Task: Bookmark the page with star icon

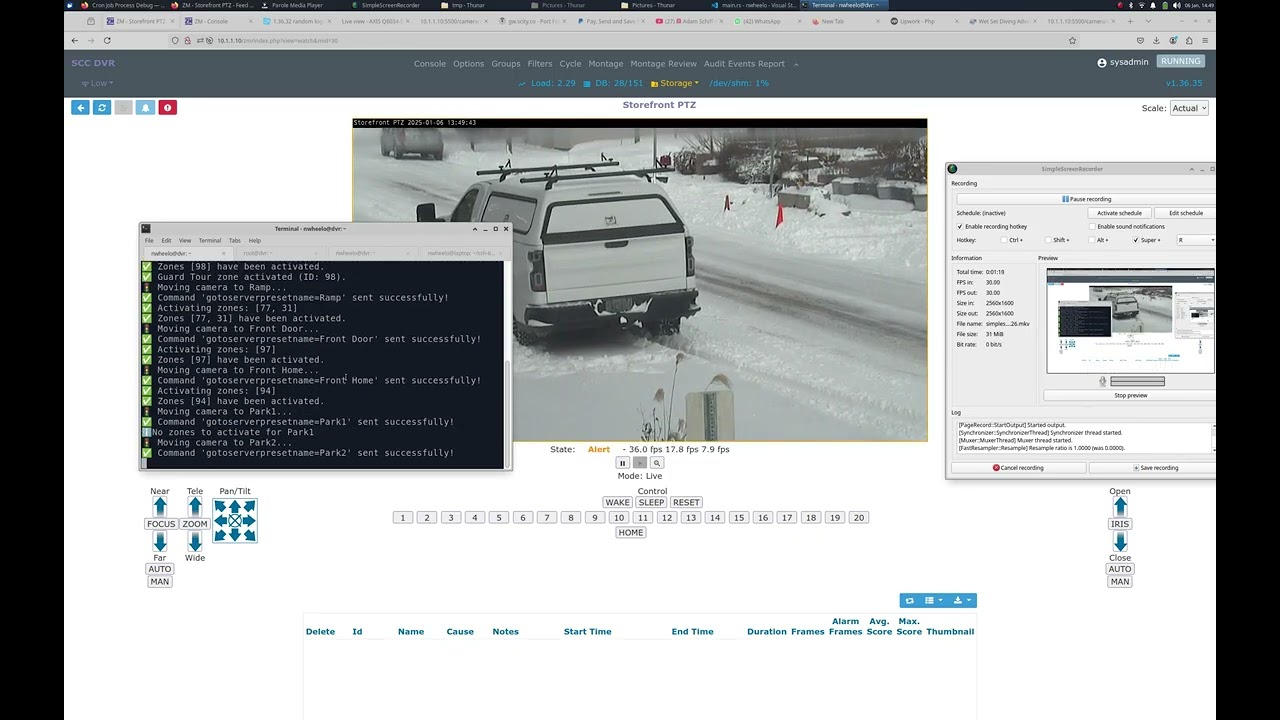Action: pos(1072,41)
